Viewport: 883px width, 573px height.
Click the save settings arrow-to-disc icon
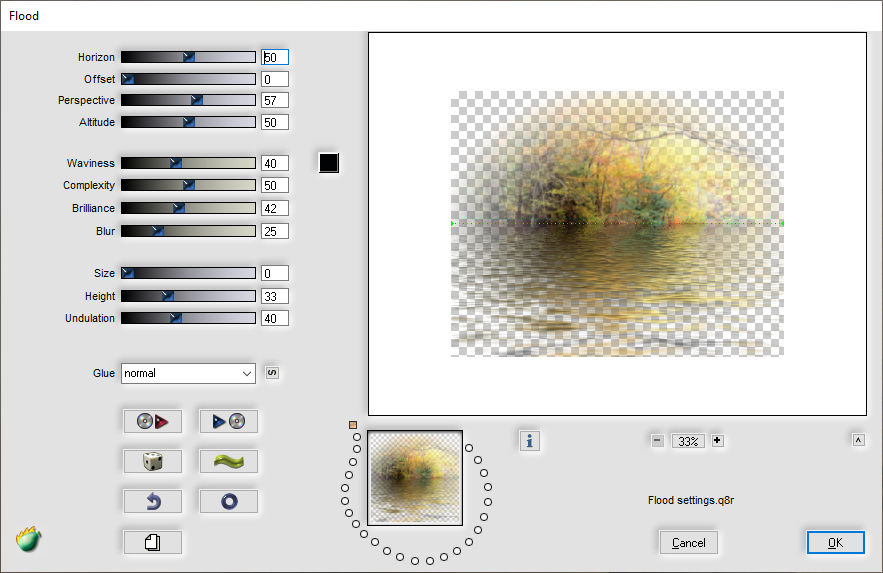pyautogui.click(x=229, y=421)
